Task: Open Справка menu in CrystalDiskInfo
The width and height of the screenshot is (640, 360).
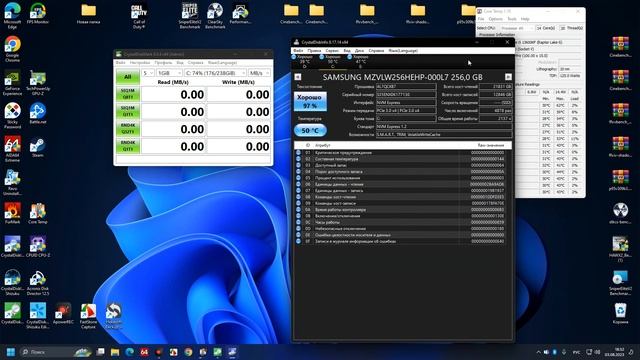Action: pos(376,51)
